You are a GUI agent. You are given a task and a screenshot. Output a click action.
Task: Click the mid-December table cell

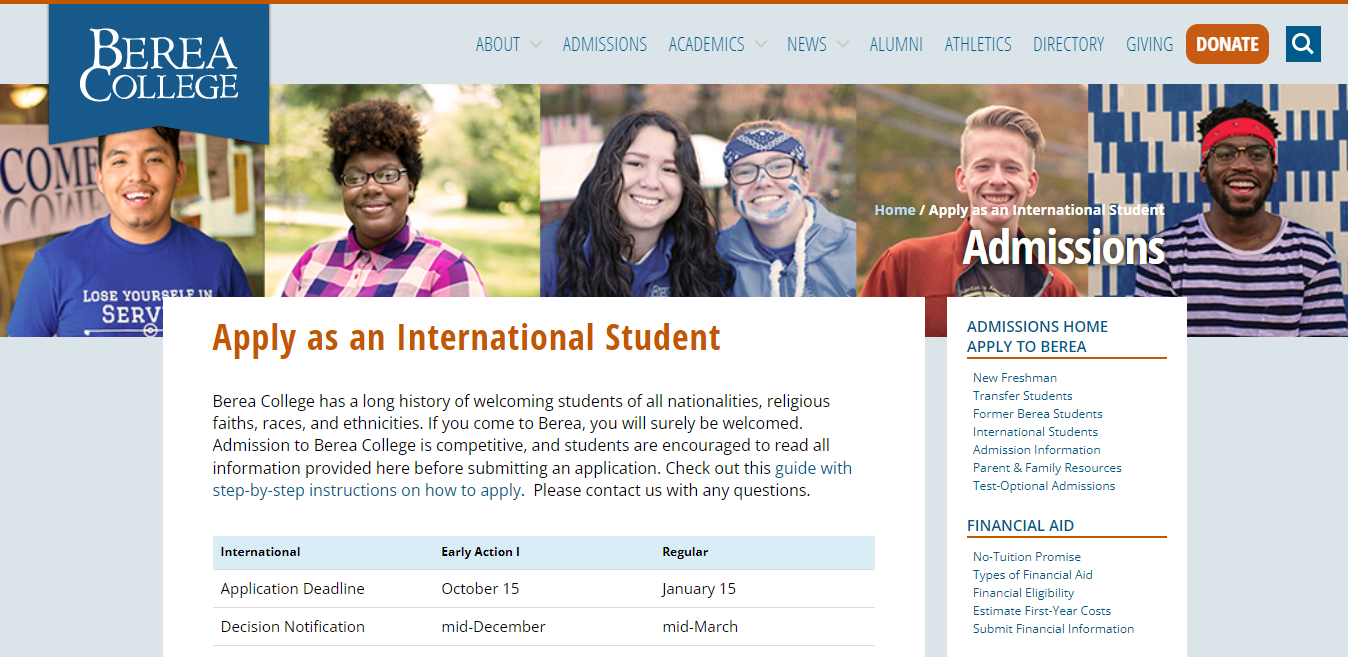[494, 627]
